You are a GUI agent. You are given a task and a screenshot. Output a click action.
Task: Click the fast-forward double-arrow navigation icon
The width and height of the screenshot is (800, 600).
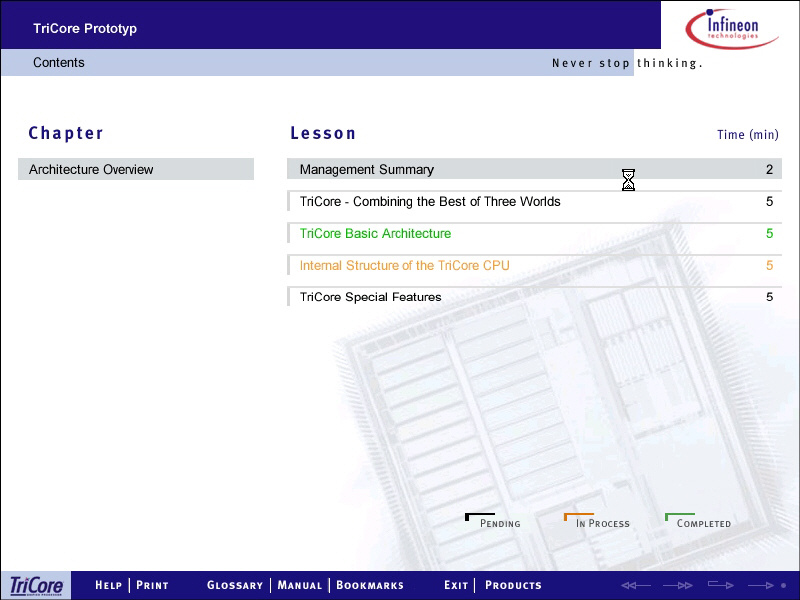[678, 585]
